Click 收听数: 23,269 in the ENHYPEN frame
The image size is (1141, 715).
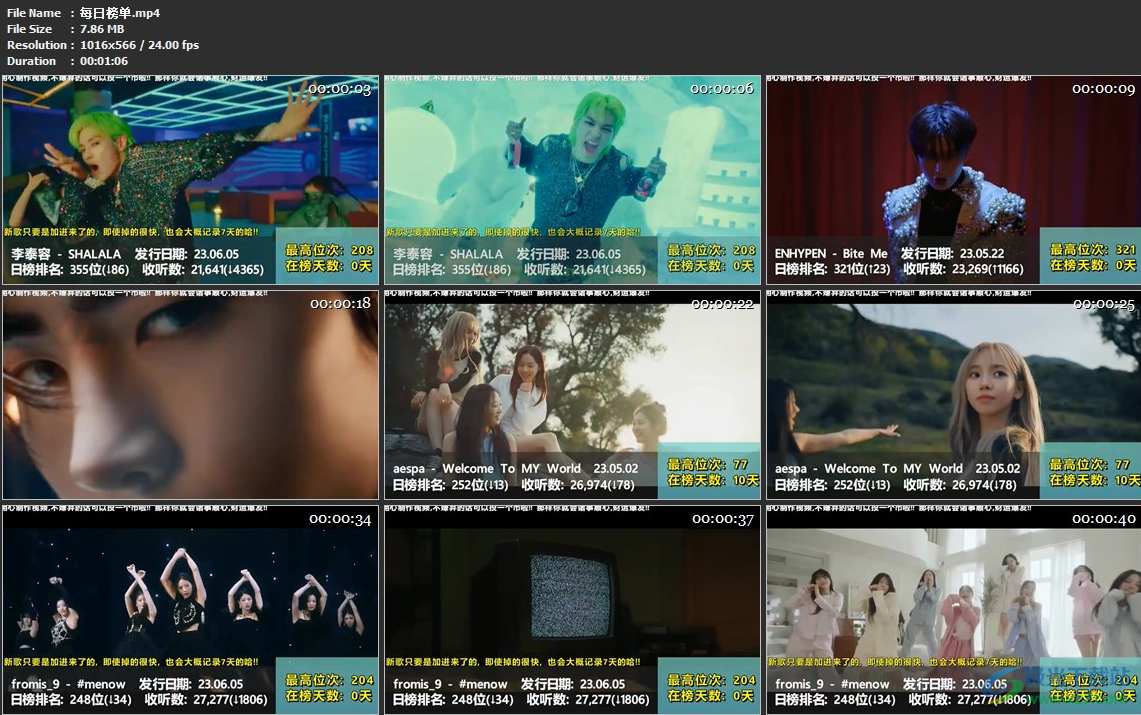[x=963, y=269]
